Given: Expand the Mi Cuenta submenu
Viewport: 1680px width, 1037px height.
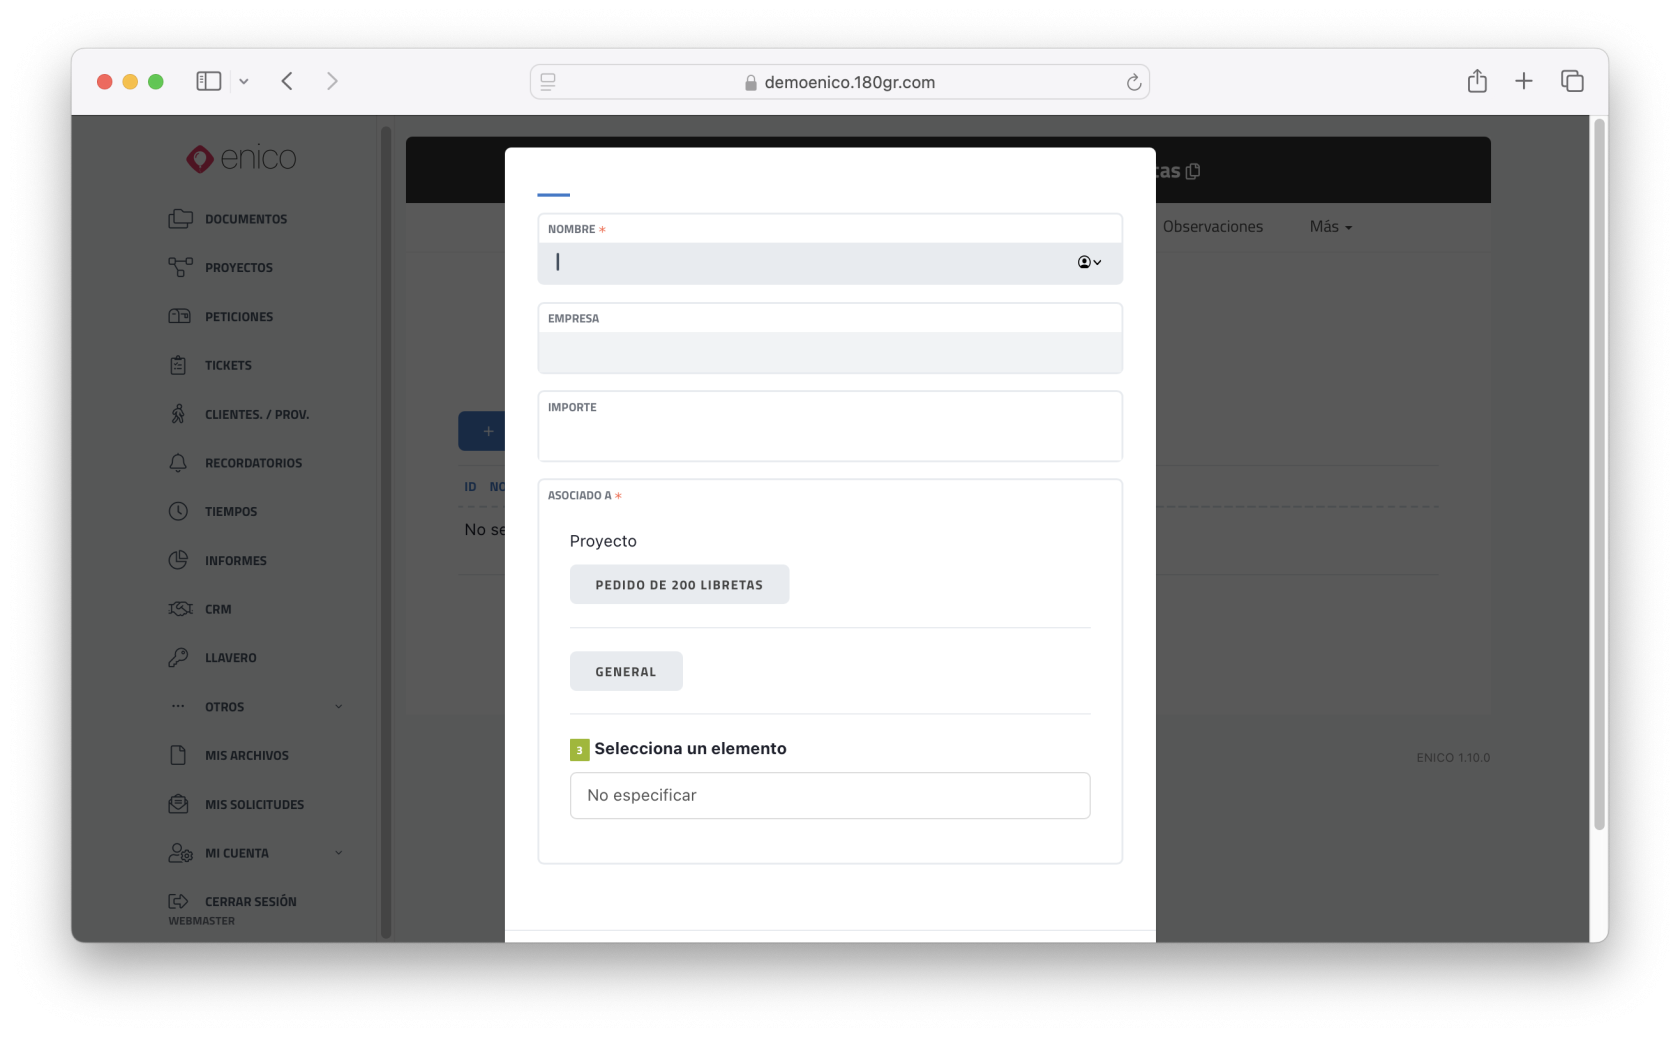Looking at the screenshot, I should click(x=338, y=853).
